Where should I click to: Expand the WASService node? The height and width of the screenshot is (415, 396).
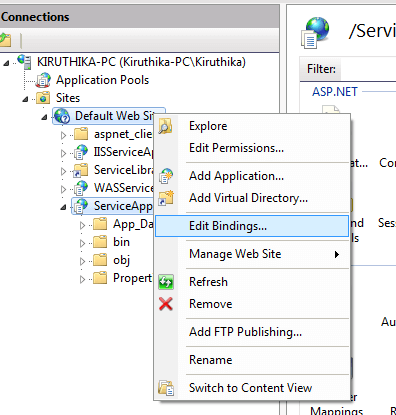click(x=63, y=189)
